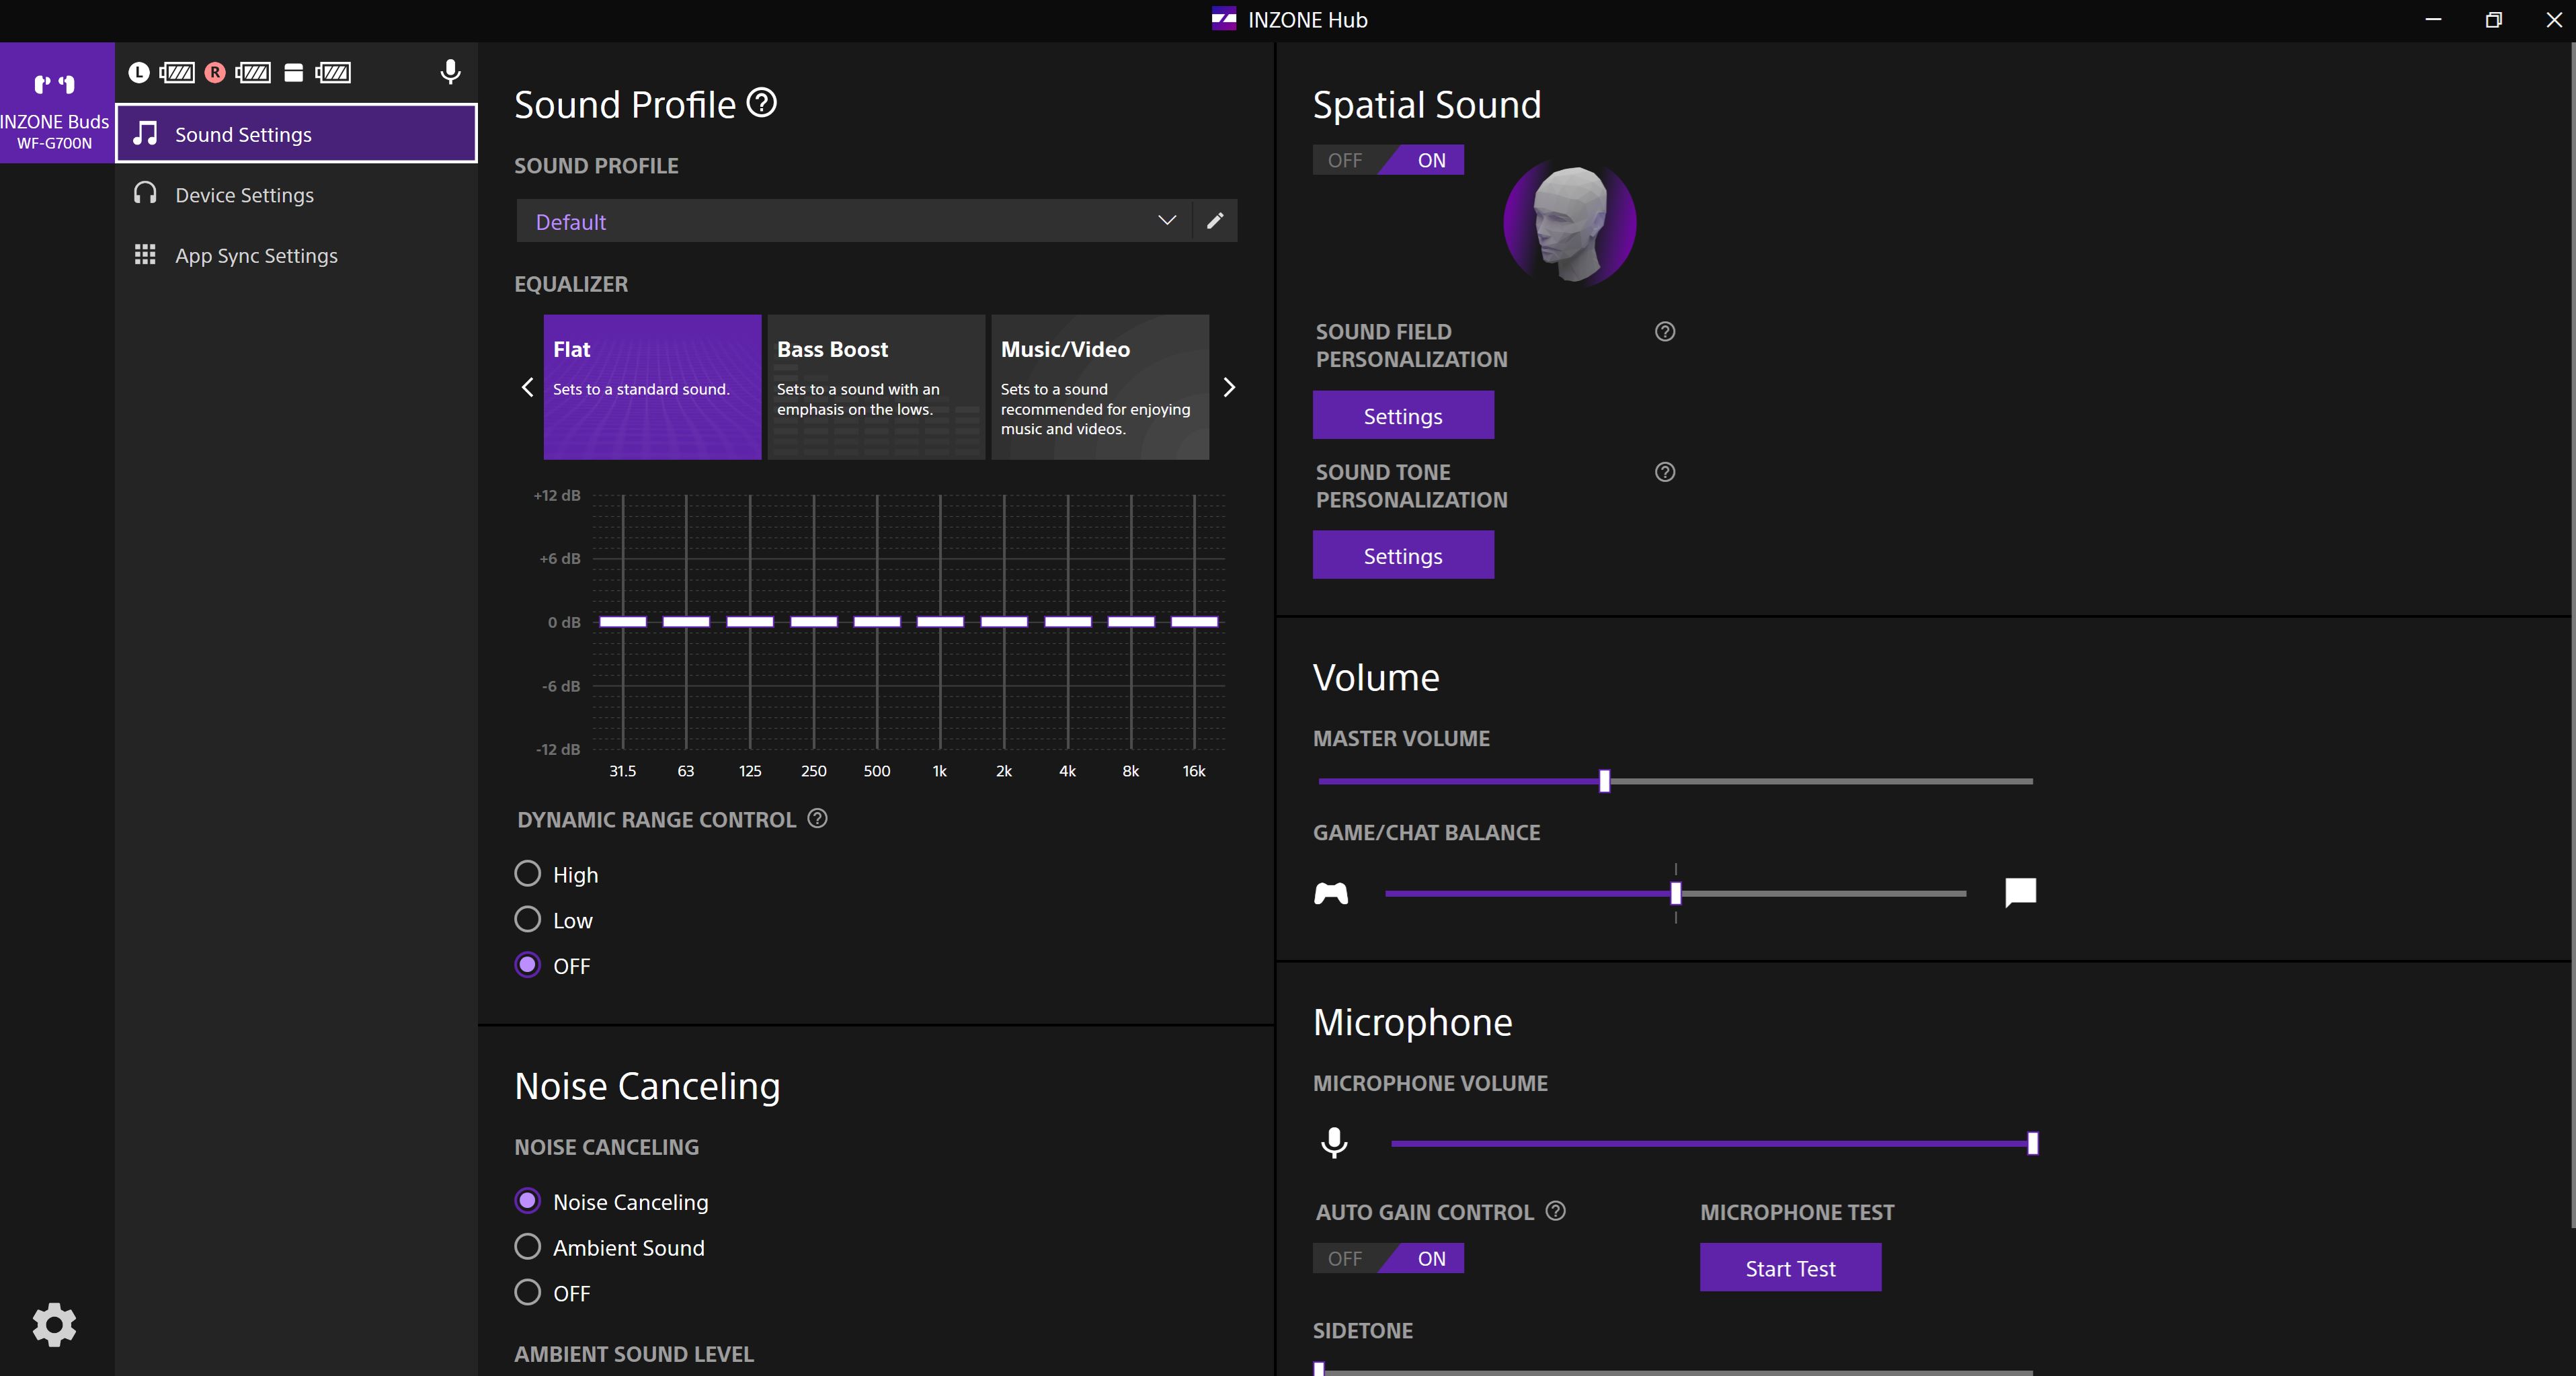The height and width of the screenshot is (1376, 2576).
Task: Open Sound Tone Personalization Settings button
Action: pyautogui.click(x=1403, y=555)
